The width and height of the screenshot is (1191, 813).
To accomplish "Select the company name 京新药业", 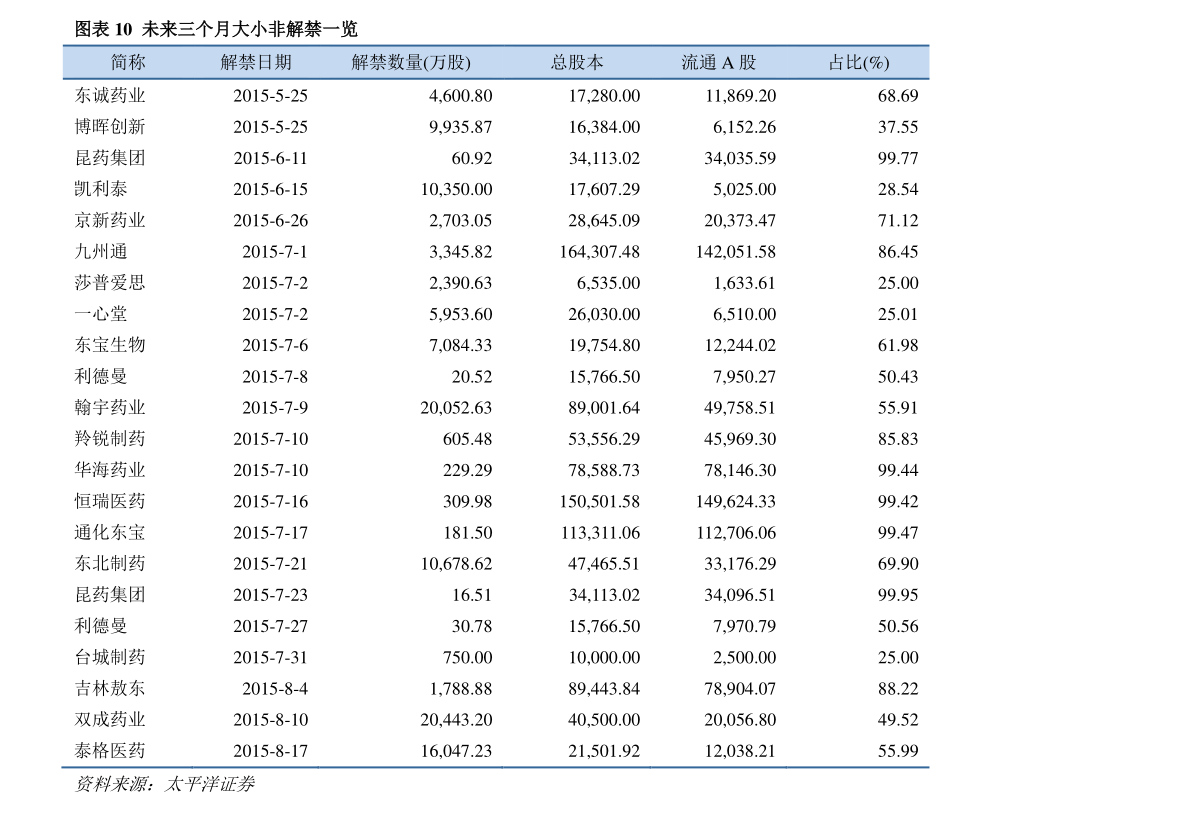I will pos(110,220).
